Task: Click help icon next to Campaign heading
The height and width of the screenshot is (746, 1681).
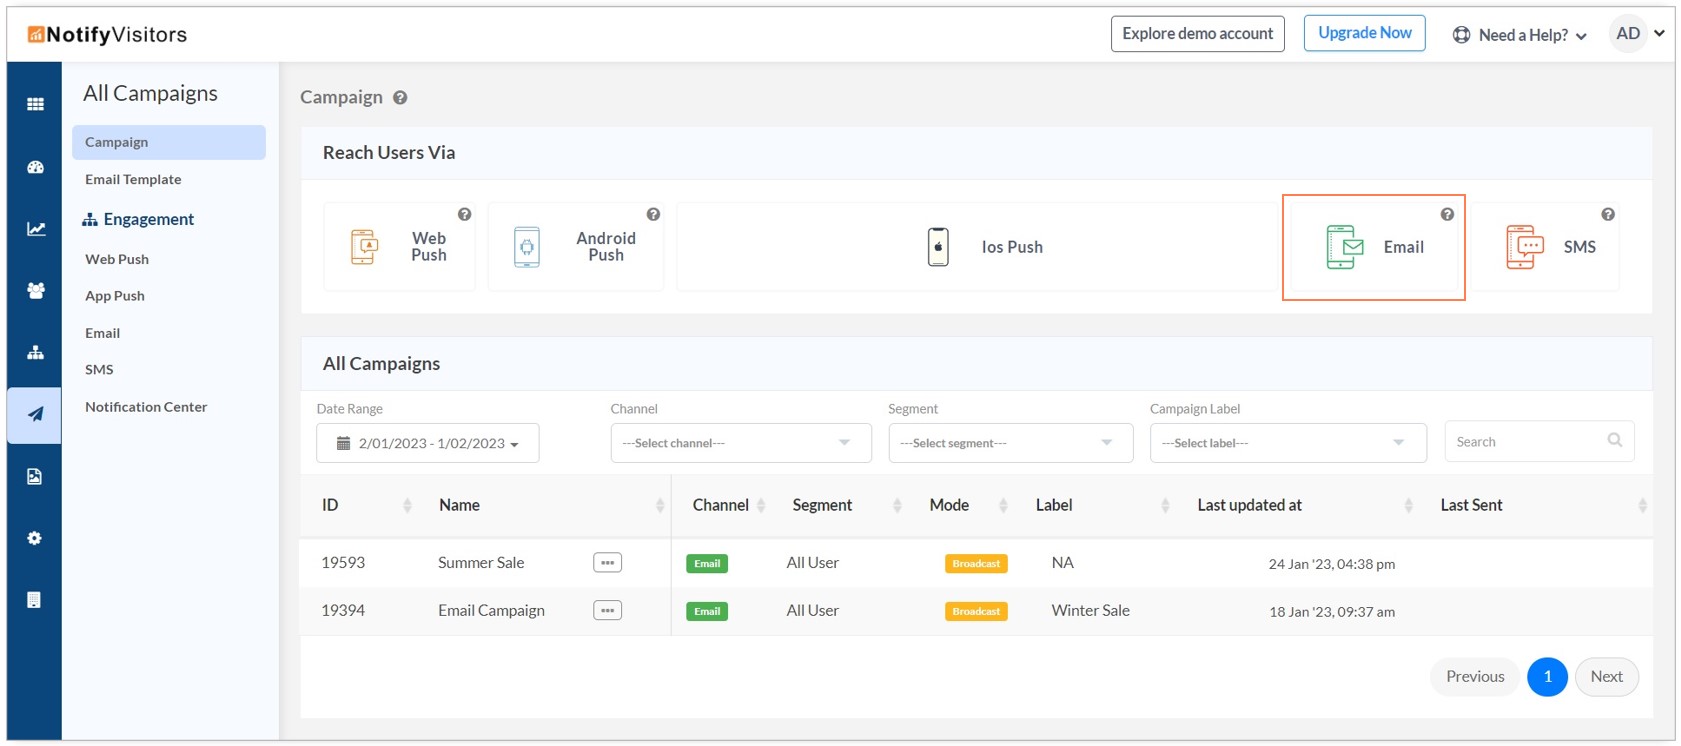Action: tap(400, 98)
